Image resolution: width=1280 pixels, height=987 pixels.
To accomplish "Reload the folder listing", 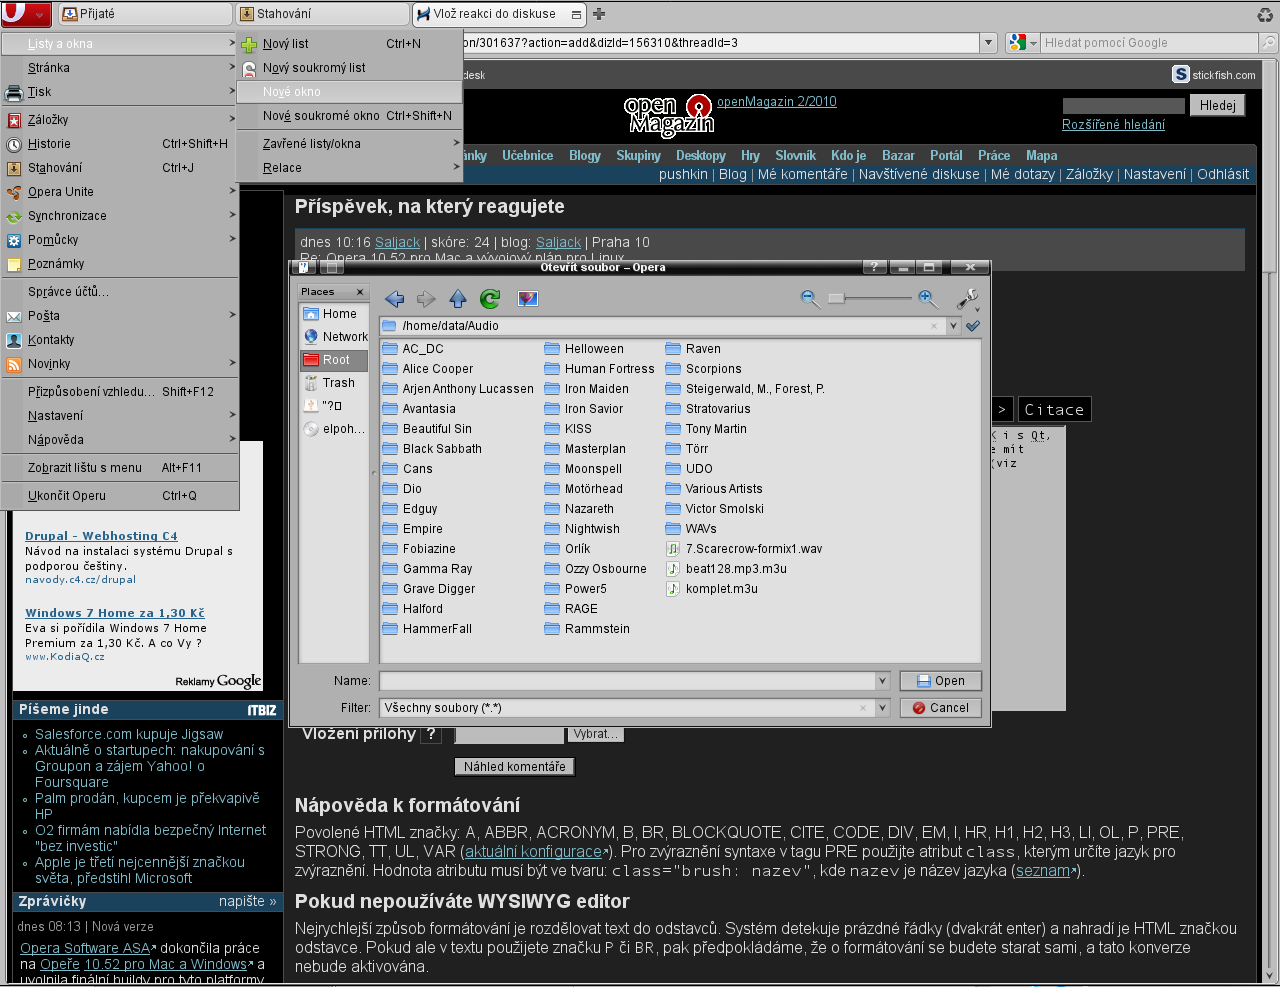I will click(x=490, y=299).
